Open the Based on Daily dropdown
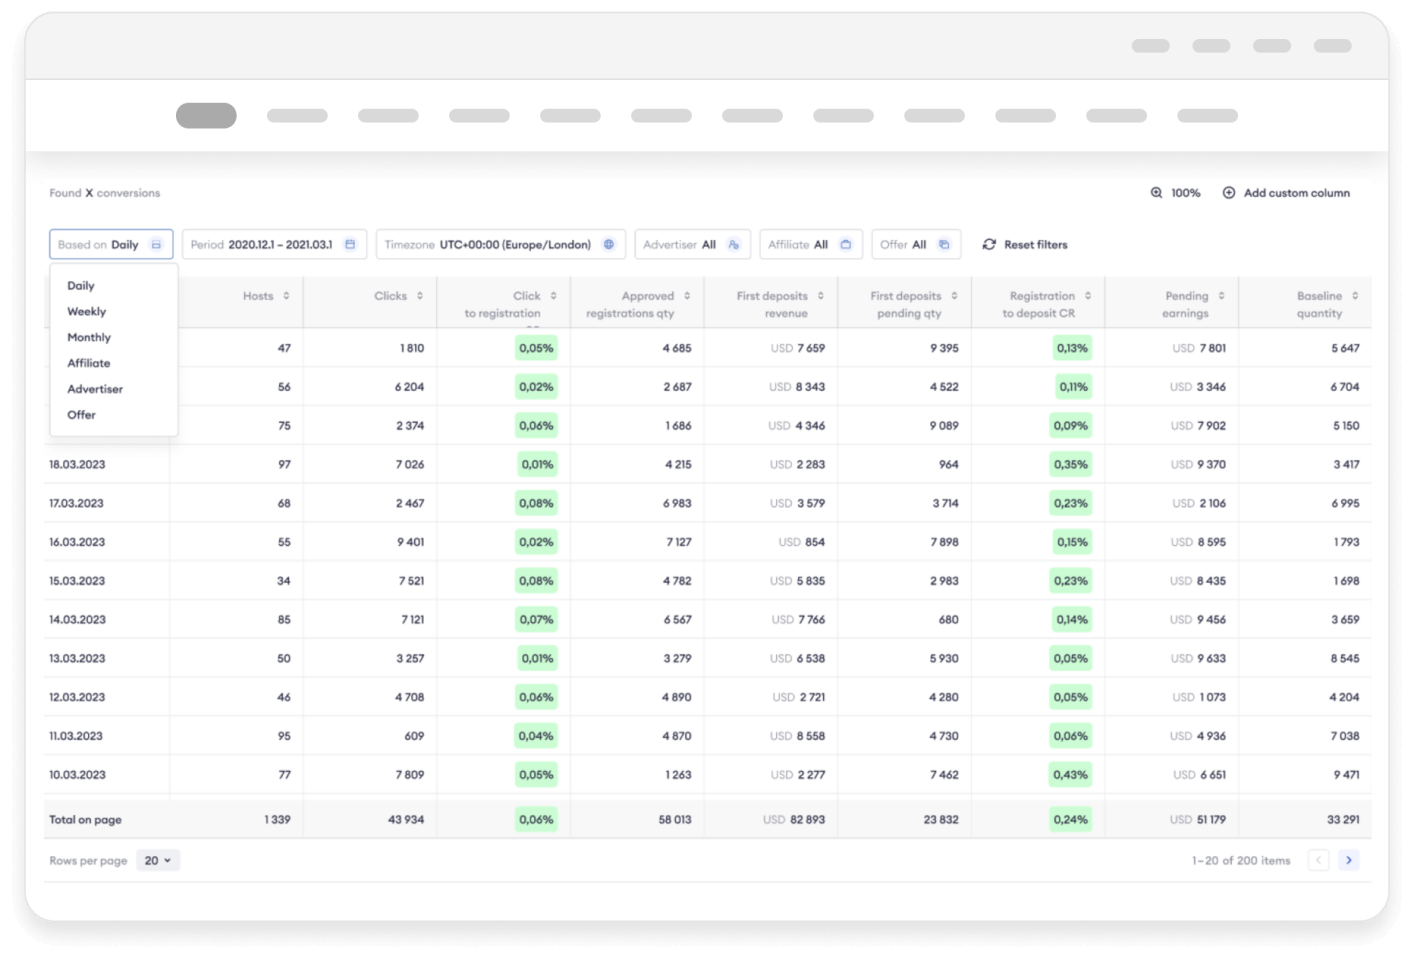1414x960 pixels. (x=111, y=245)
